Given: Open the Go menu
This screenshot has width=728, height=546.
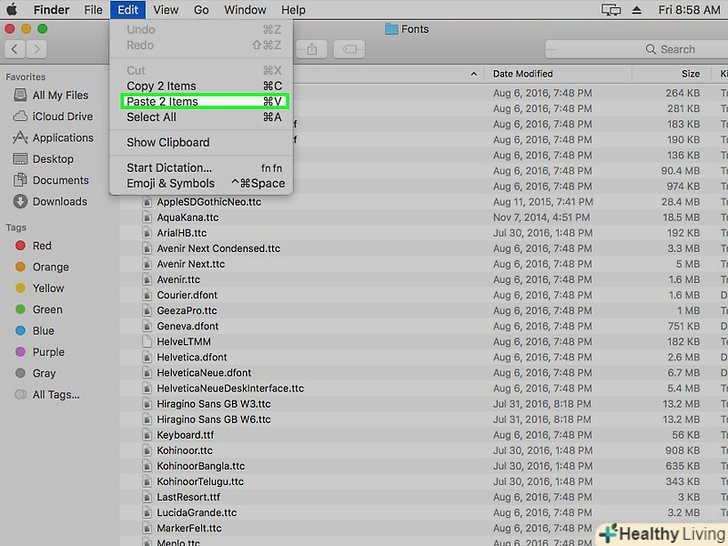Looking at the screenshot, I should coord(201,10).
